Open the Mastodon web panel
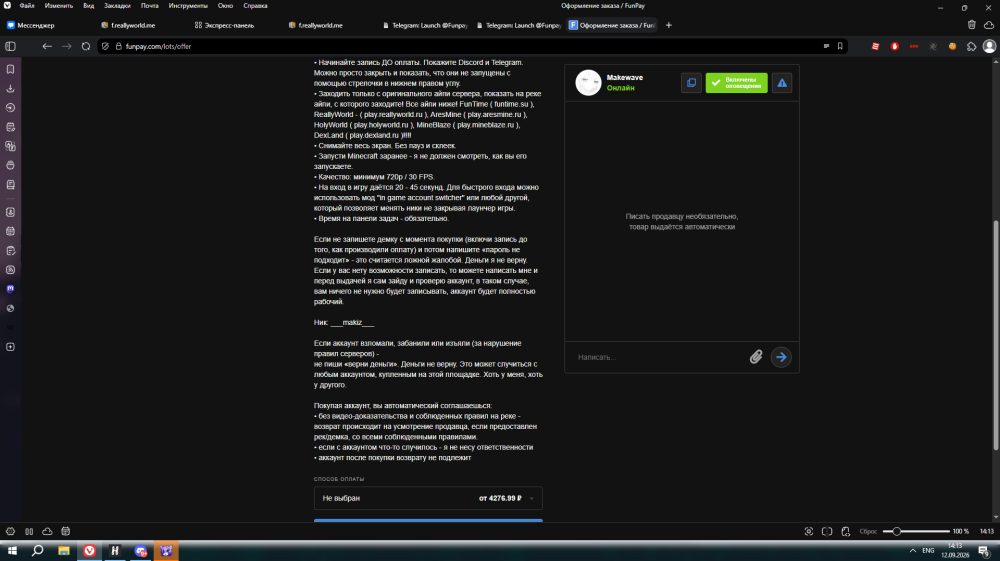 (x=10, y=289)
